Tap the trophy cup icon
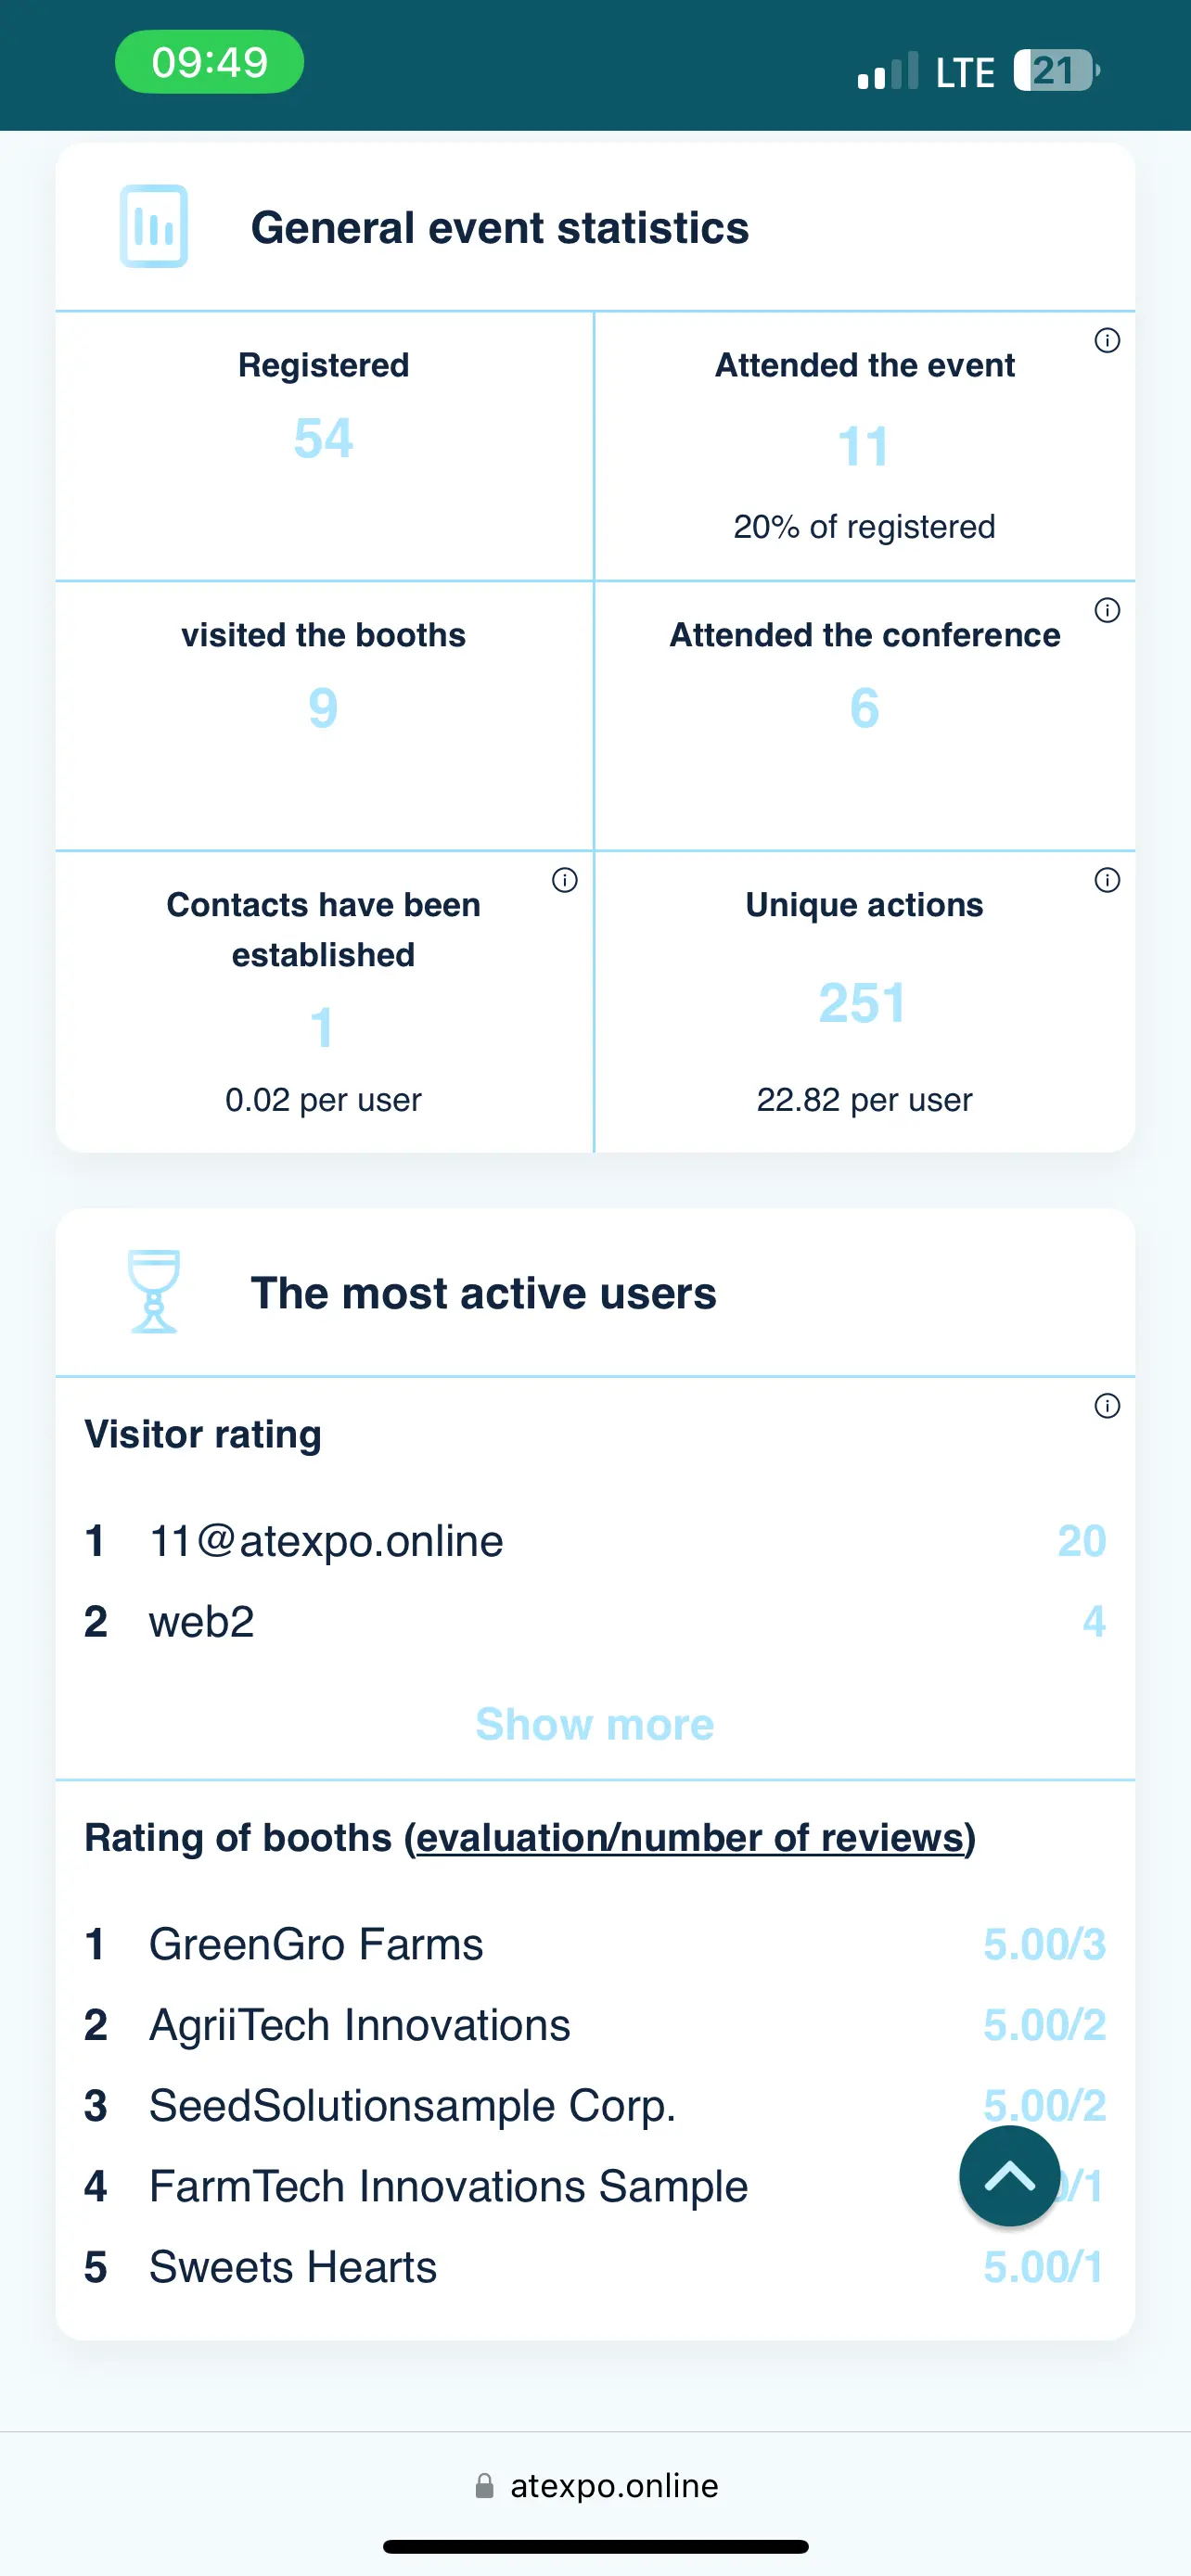This screenshot has height=2576, width=1191. click(154, 1291)
